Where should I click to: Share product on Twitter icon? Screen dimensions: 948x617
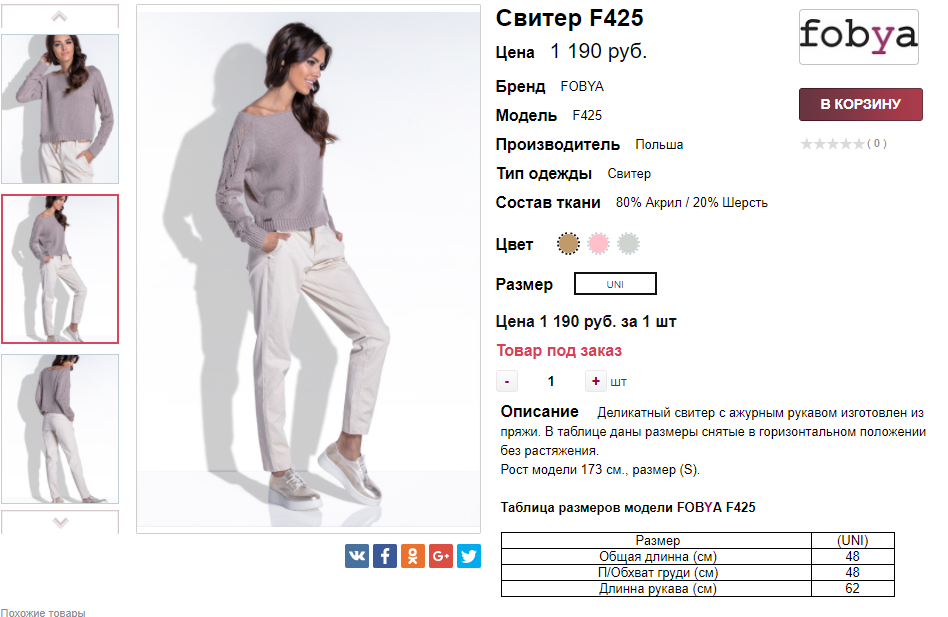(469, 556)
